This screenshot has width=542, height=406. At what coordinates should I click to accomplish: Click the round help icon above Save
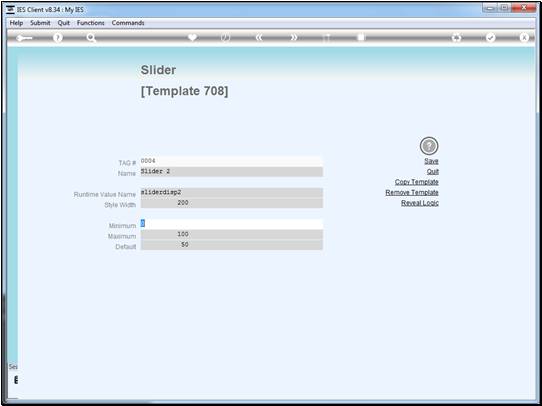(429, 146)
